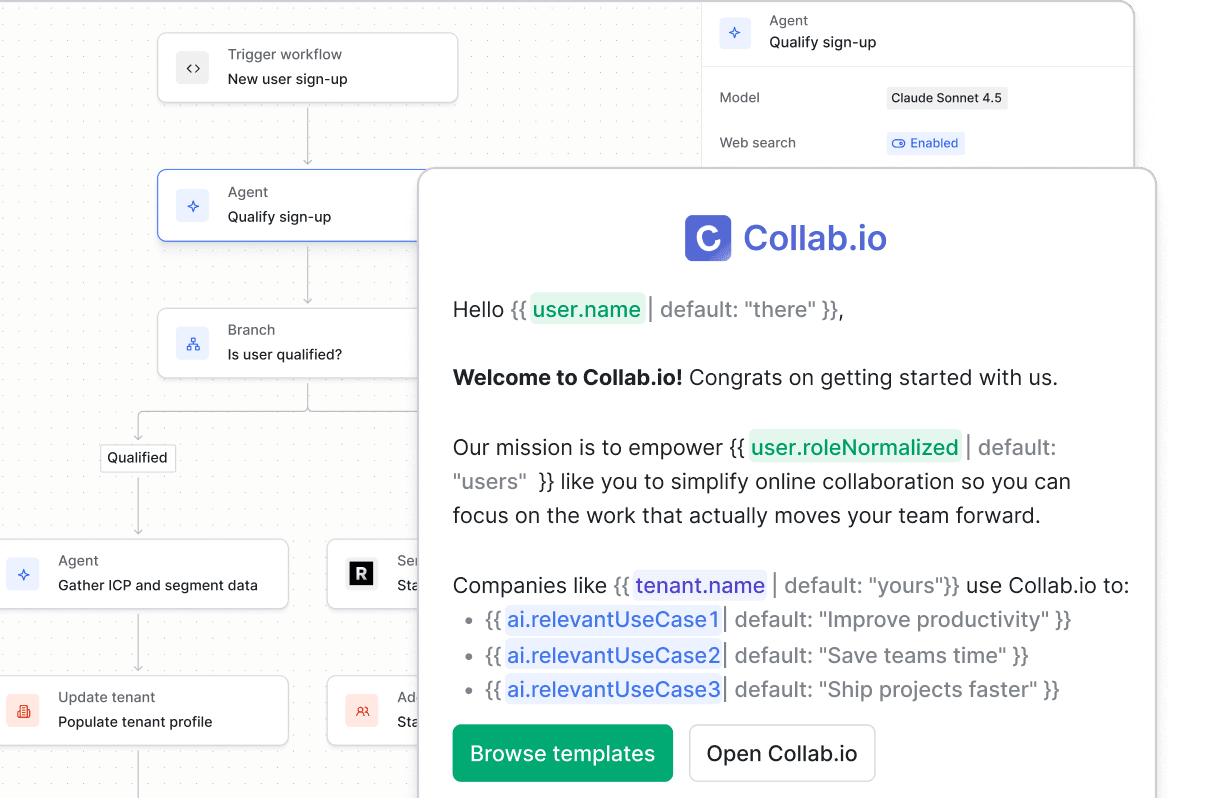The width and height of the screenshot is (1216, 798).
Task: Open the Claude Sonnet 4.5 model selector
Action: coord(946,98)
